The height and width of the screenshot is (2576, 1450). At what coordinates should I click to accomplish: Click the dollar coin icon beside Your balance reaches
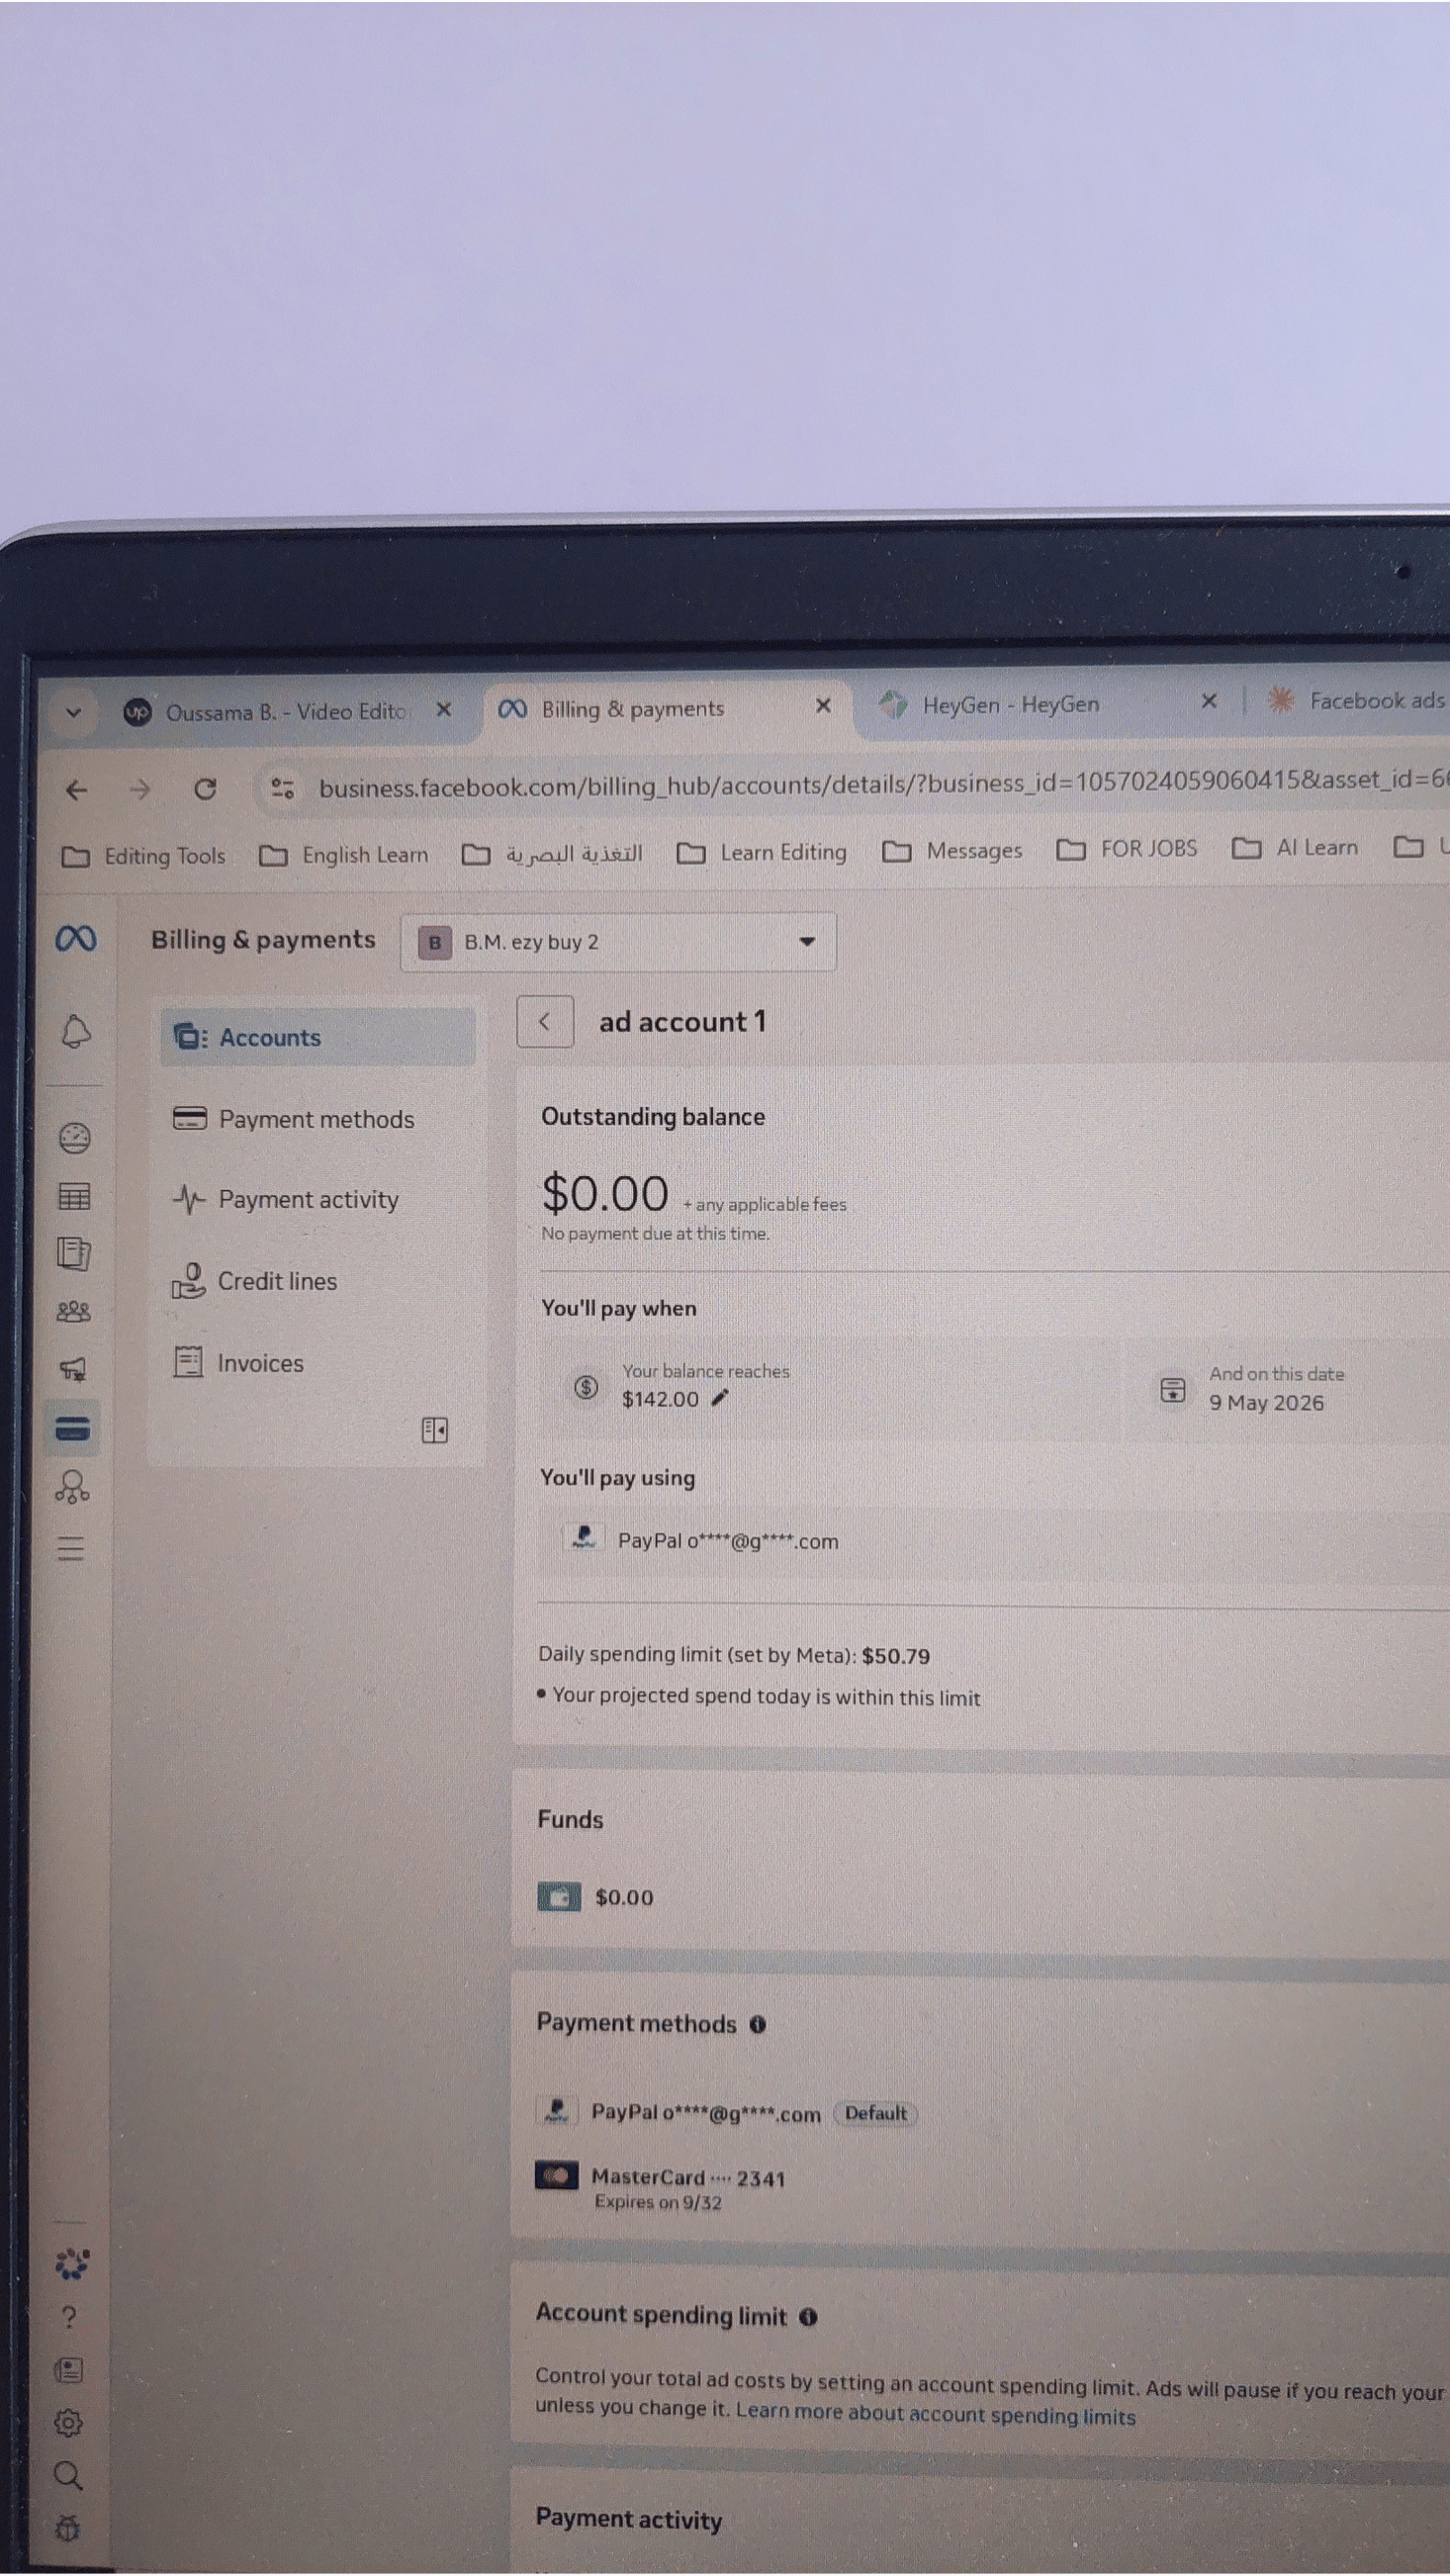point(586,1386)
